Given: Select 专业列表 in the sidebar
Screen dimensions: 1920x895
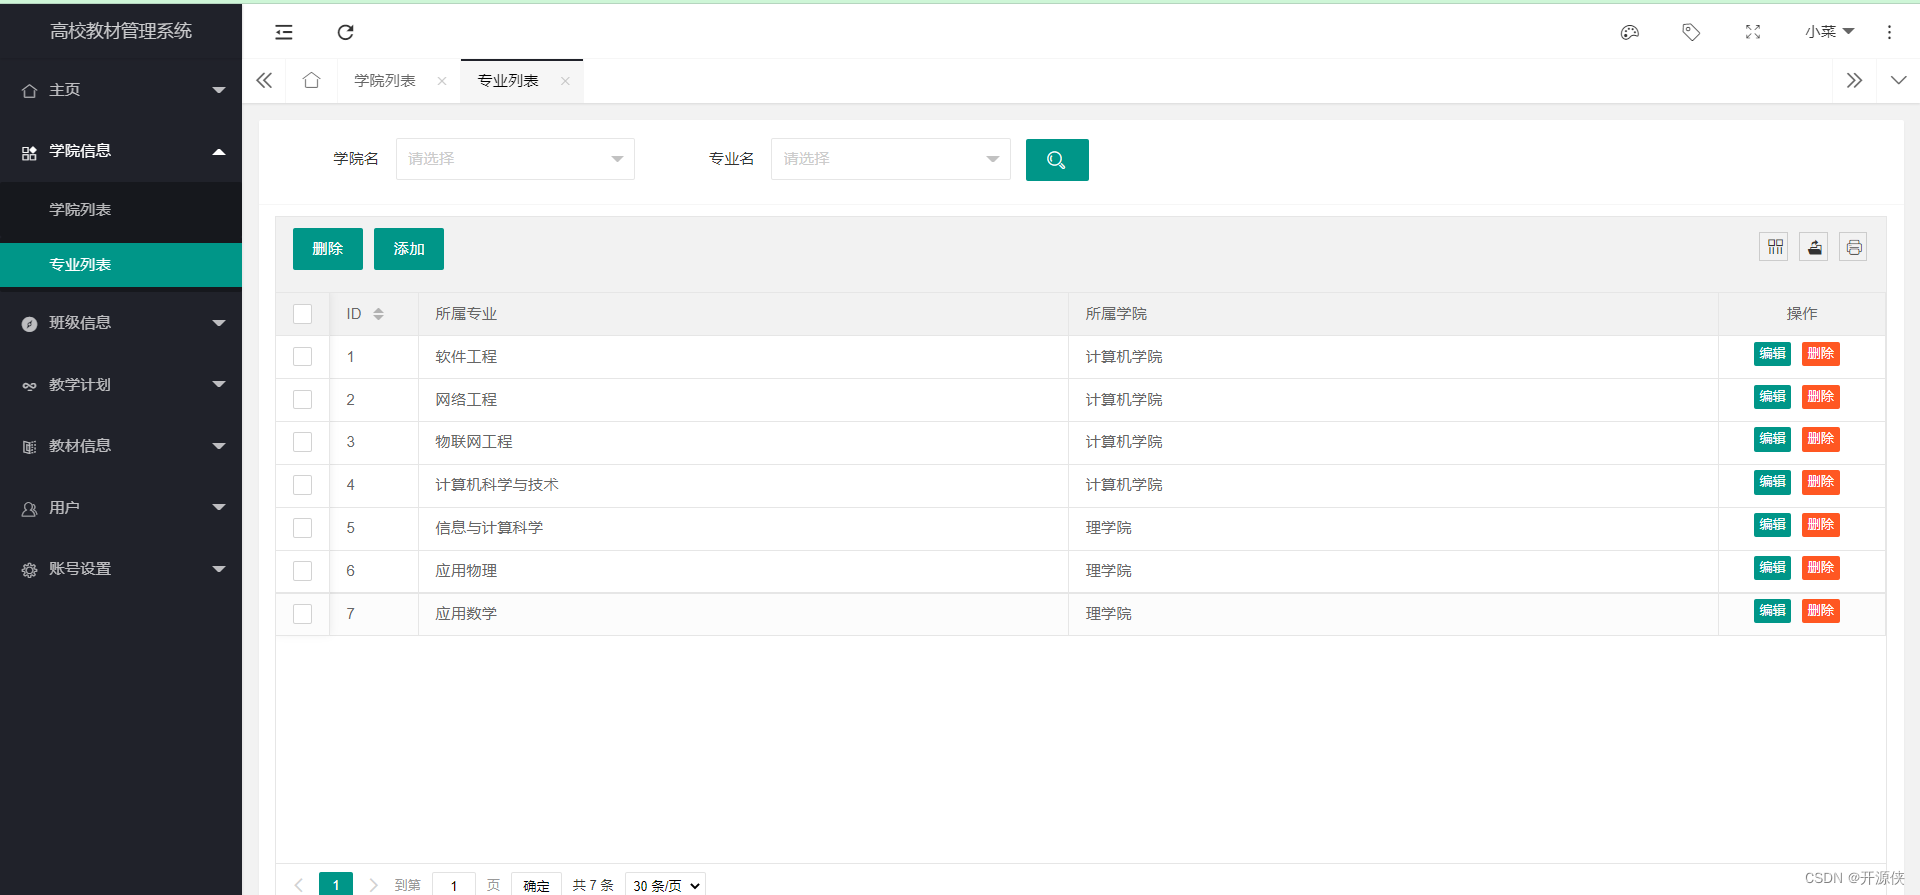Looking at the screenshot, I should [121, 265].
